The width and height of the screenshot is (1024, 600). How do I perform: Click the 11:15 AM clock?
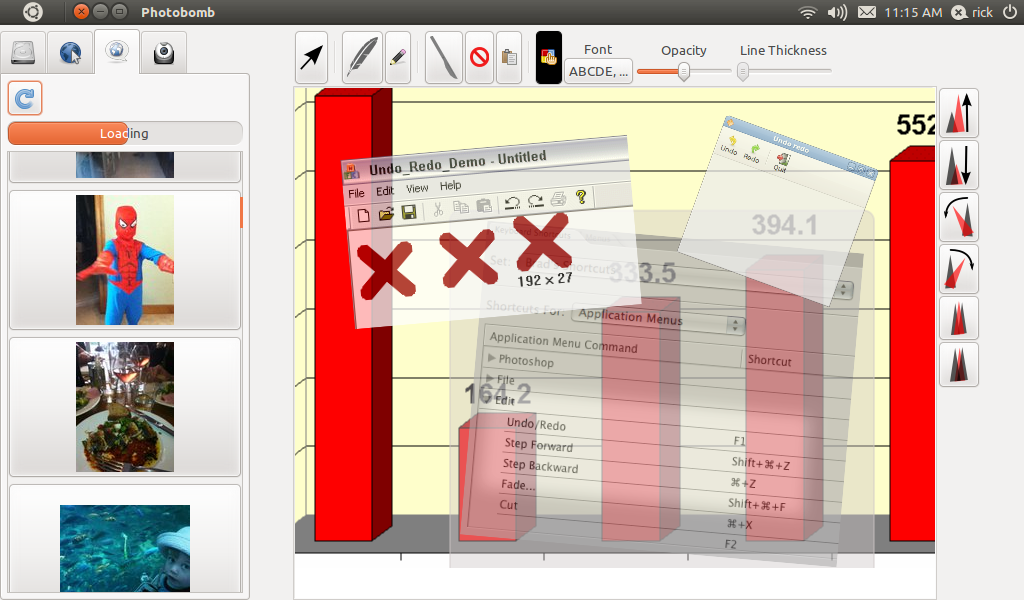(913, 12)
